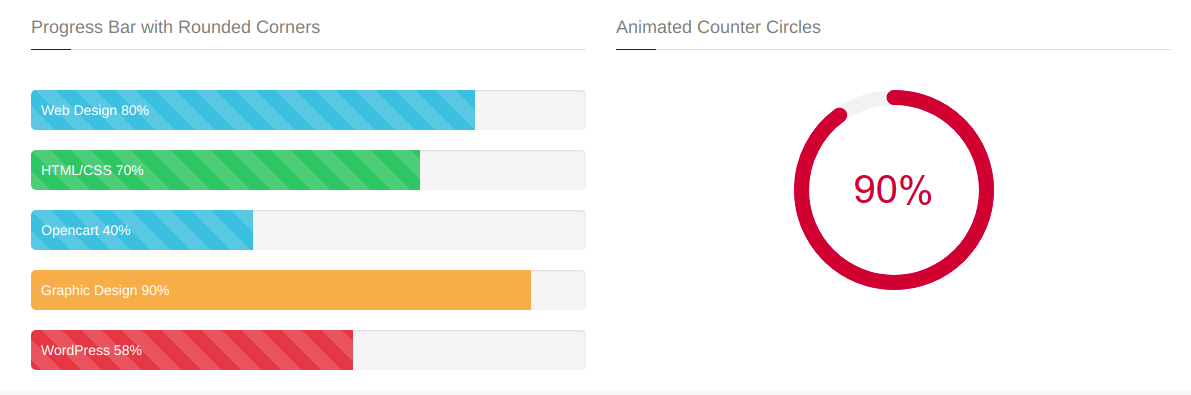Click the empty track of Web Design bar
Image resolution: width=1191 pixels, height=395 pixels.
(530, 110)
